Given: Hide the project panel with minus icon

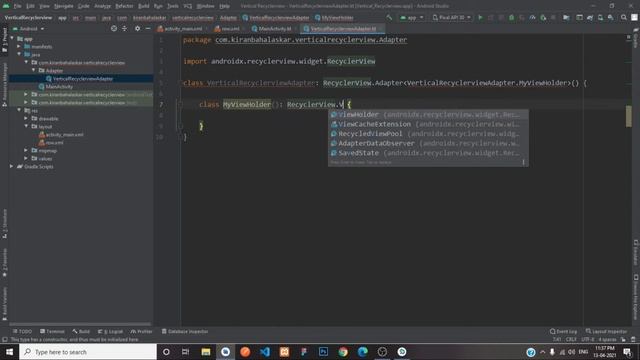Looking at the screenshot, I should tap(148, 29).
